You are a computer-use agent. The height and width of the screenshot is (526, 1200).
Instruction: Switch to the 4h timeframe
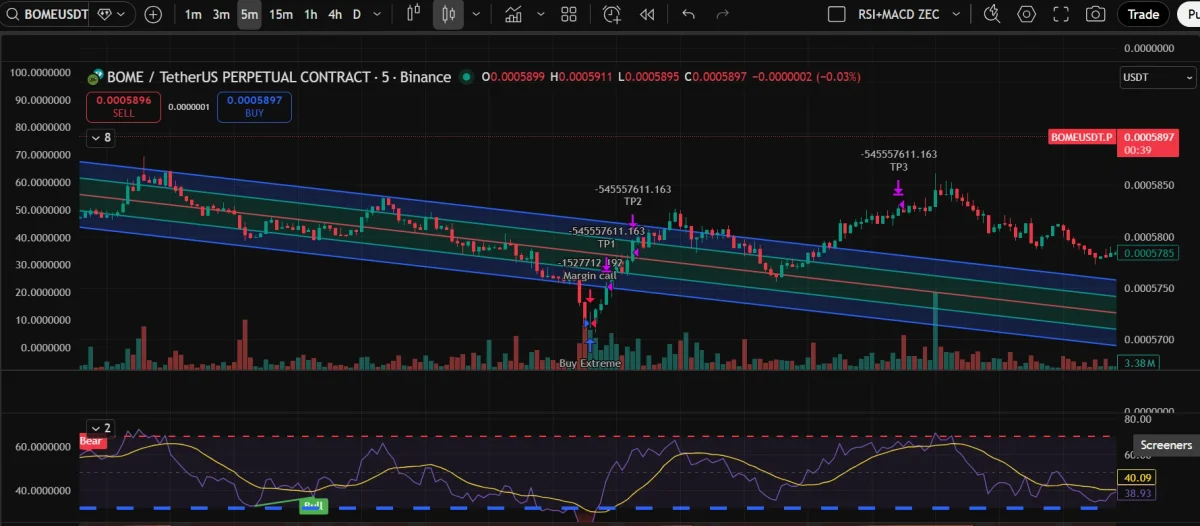[x=335, y=15]
